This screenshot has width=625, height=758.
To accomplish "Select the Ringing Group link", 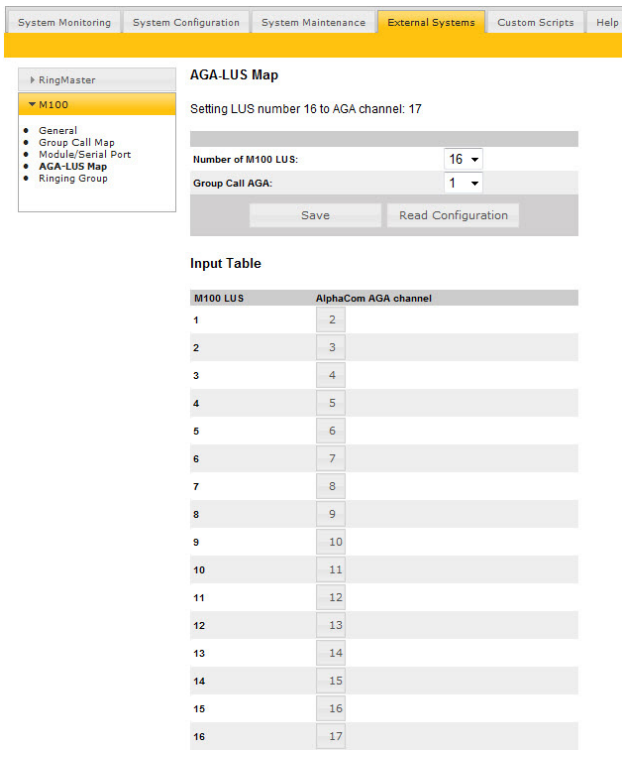I will (73, 179).
